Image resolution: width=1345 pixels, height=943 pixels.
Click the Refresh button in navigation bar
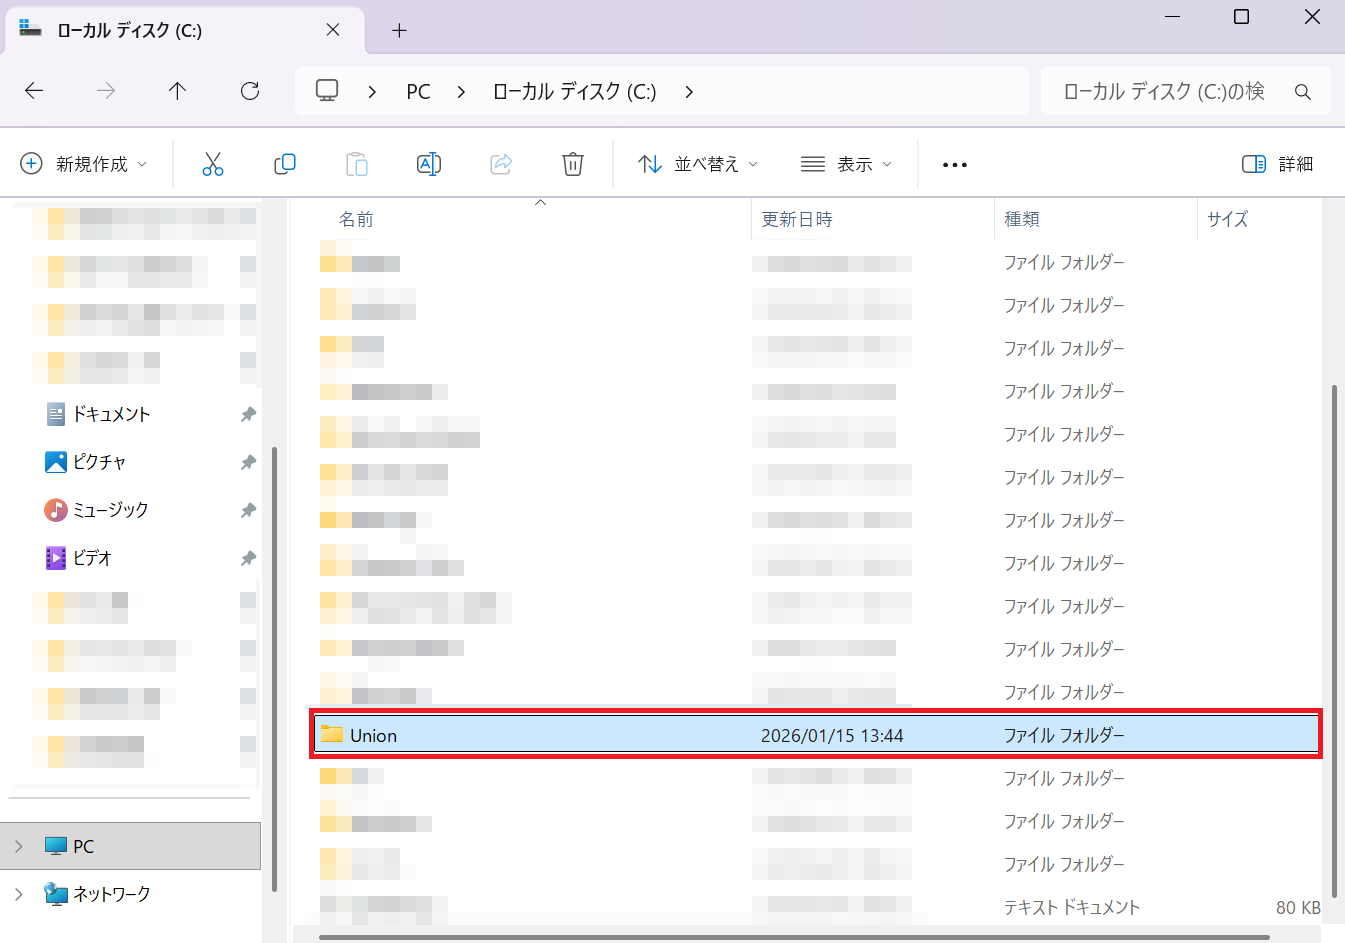[x=250, y=91]
